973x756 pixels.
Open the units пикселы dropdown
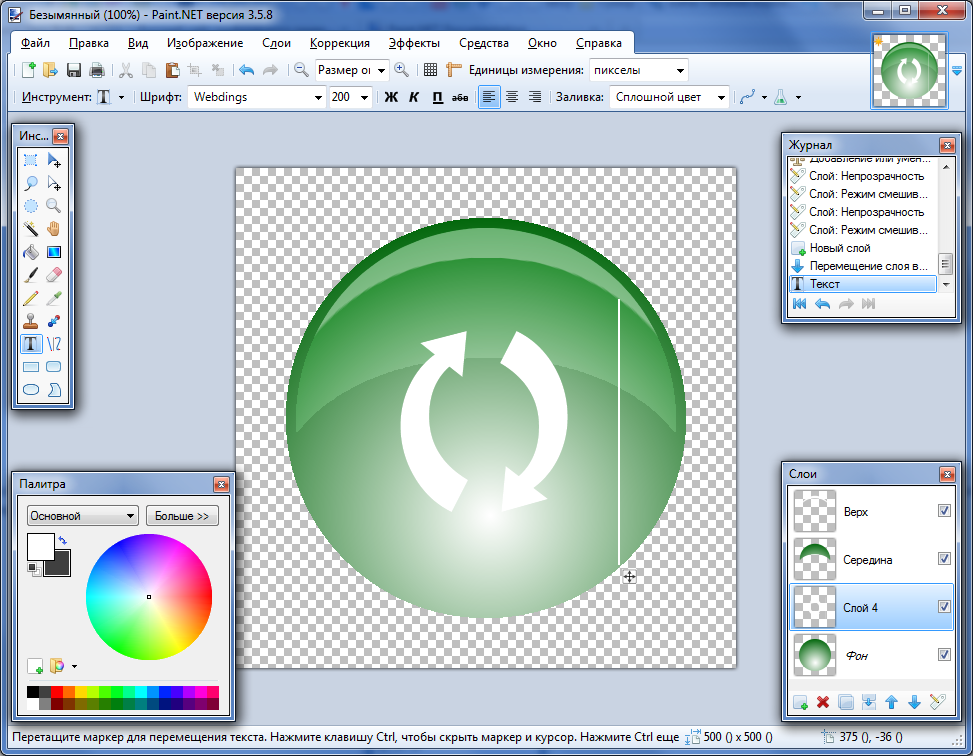(x=680, y=70)
